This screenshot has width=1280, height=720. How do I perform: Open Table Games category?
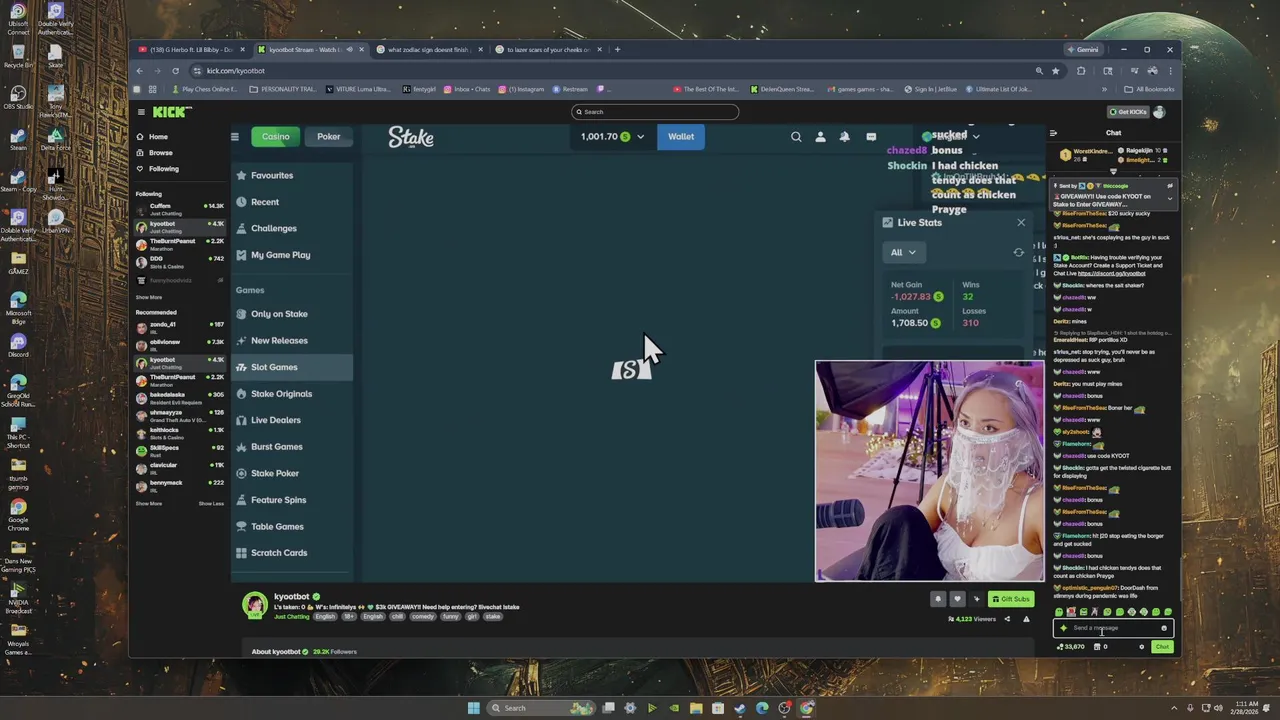tap(292, 526)
